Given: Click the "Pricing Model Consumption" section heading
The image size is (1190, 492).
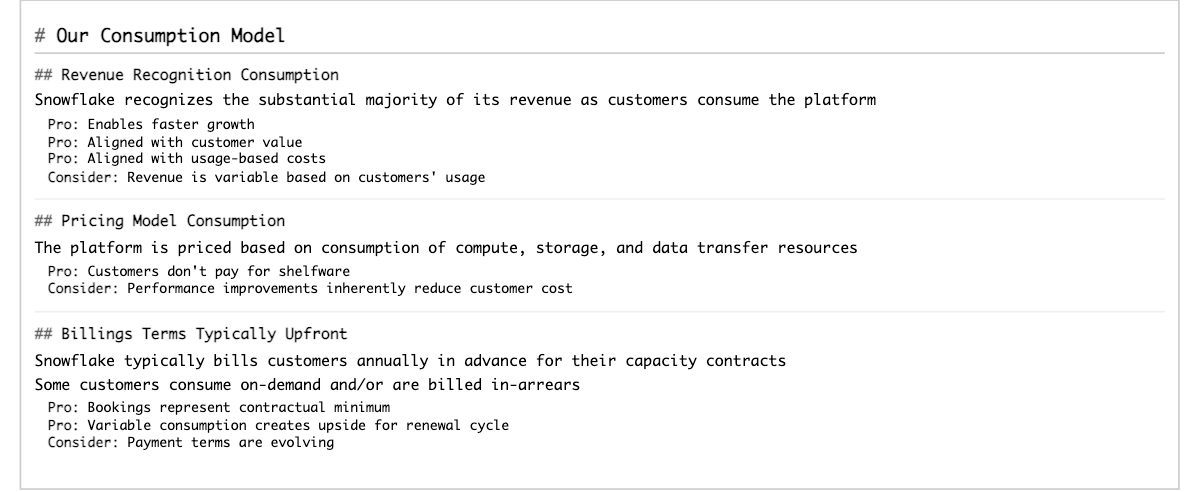Looking at the screenshot, I should point(160,220).
